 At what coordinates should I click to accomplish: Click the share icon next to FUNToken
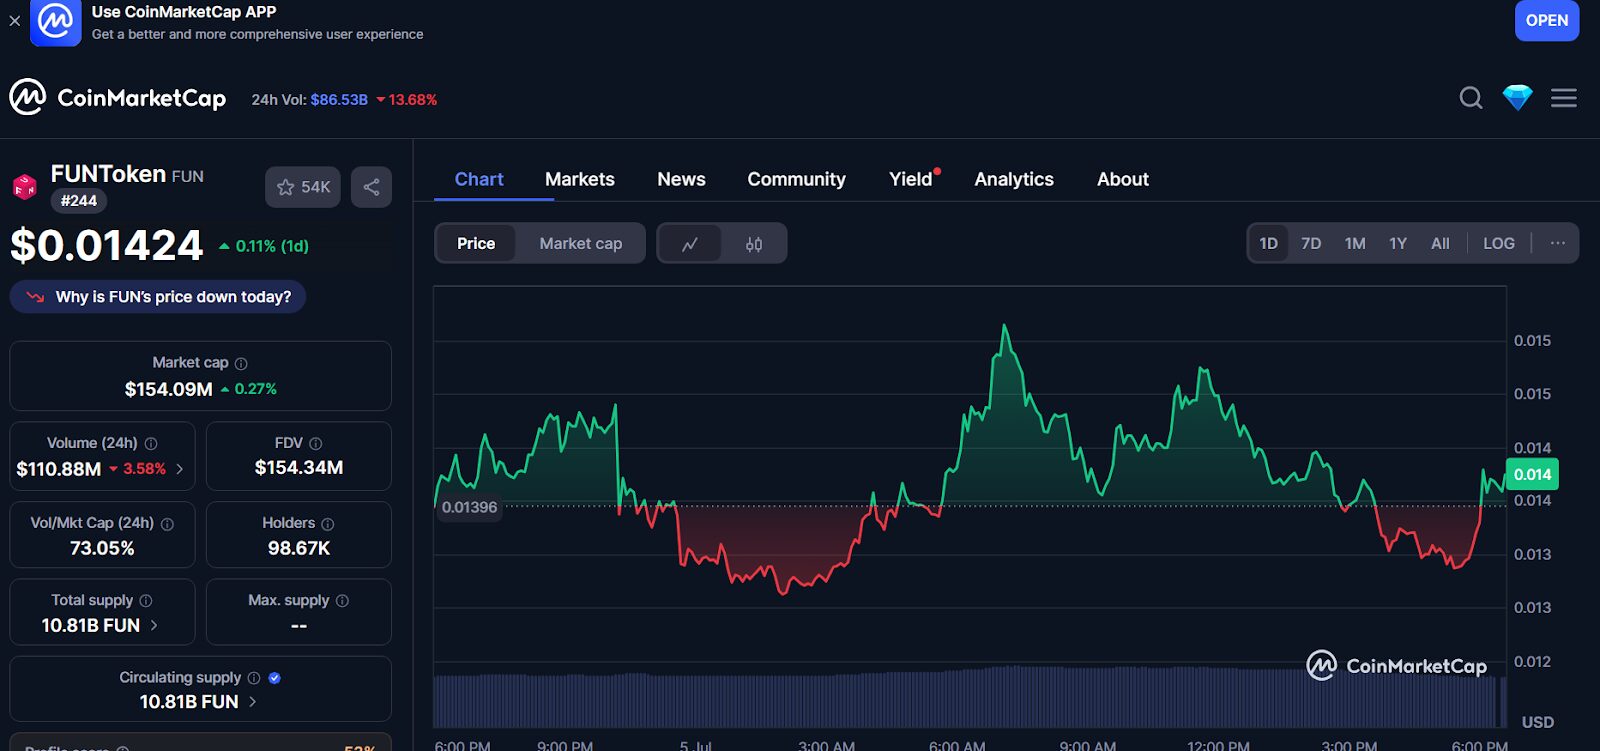coord(371,187)
